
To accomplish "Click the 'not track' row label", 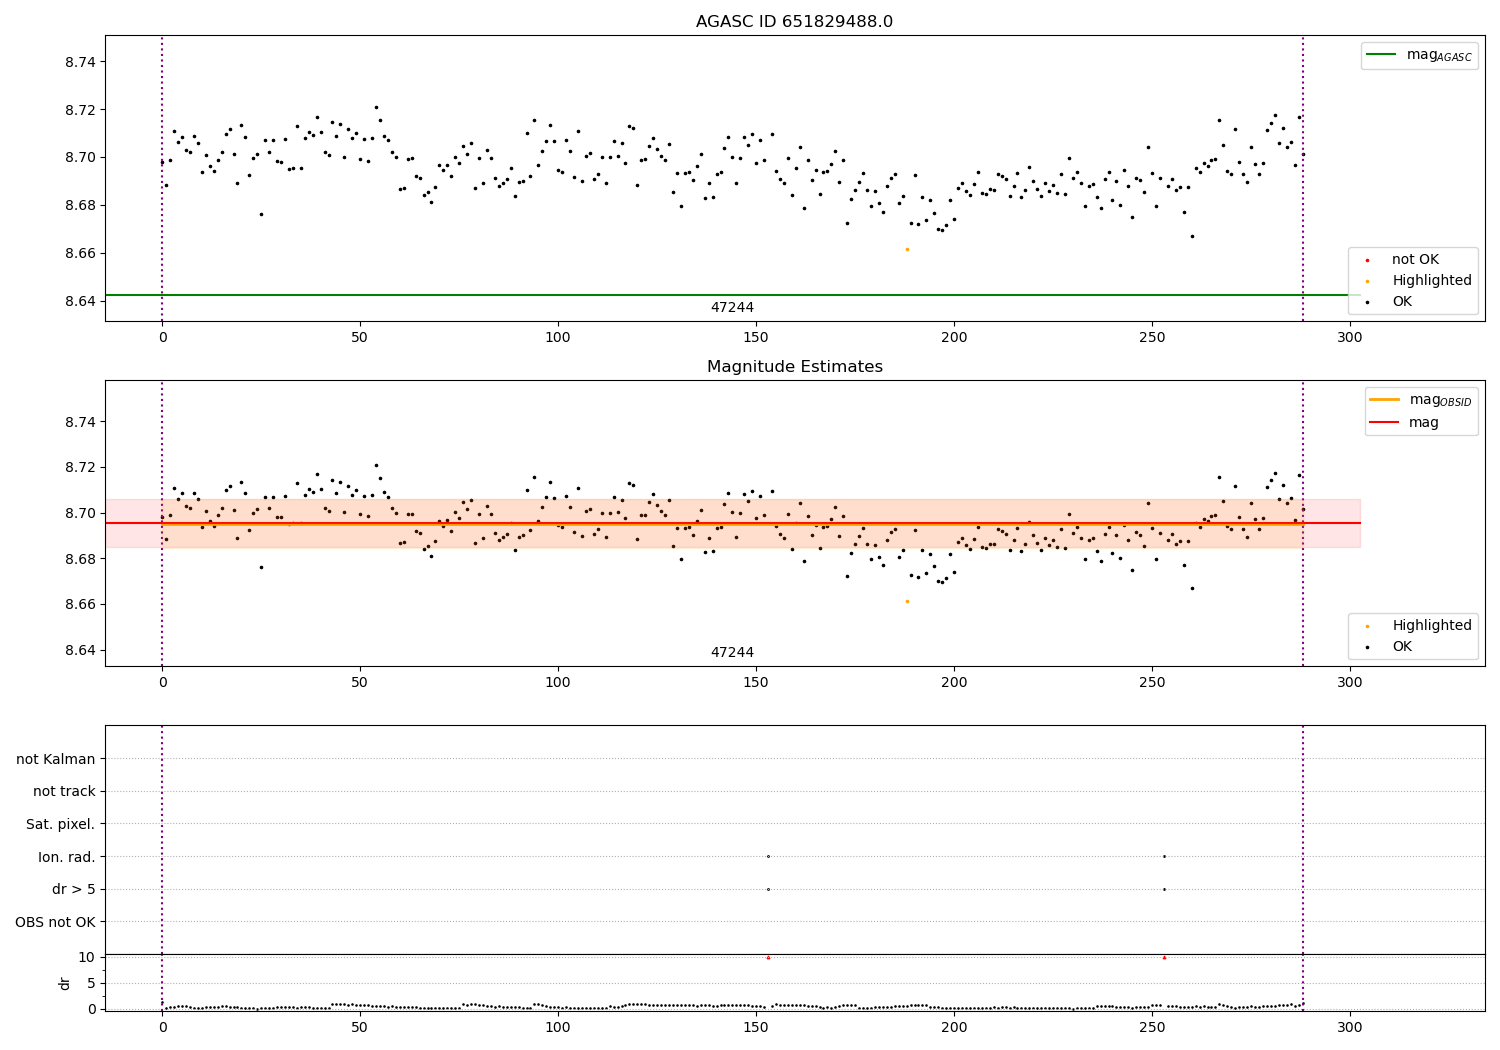I will pyautogui.click(x=64, y=792).
